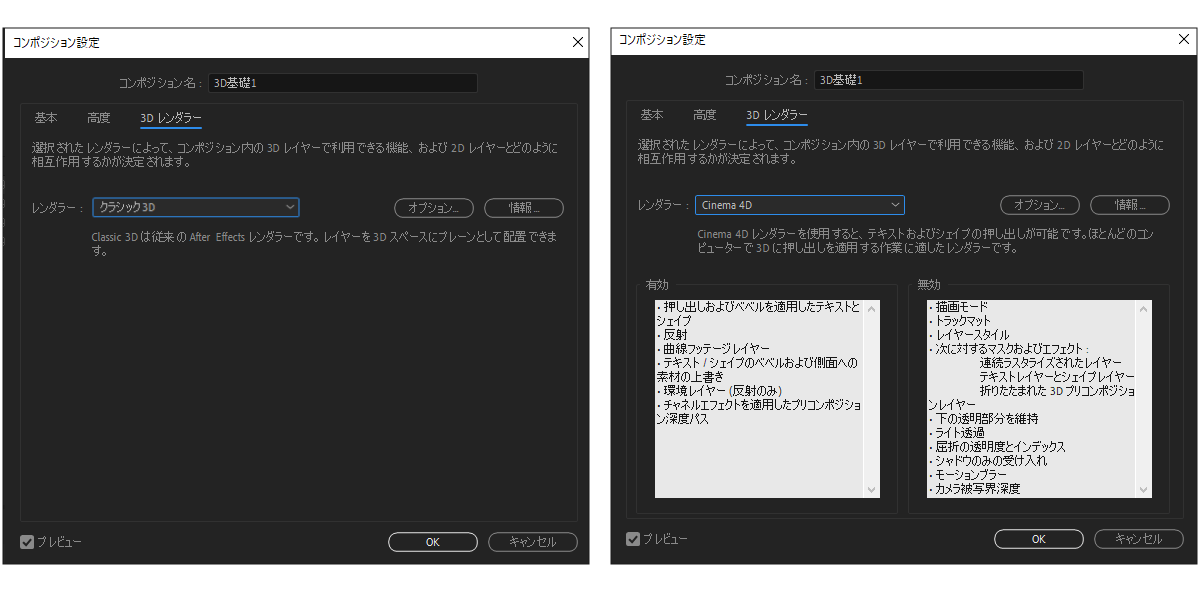
Task: Toggle プレビュー checkbox in the left dialog
Action: point(27,542)
